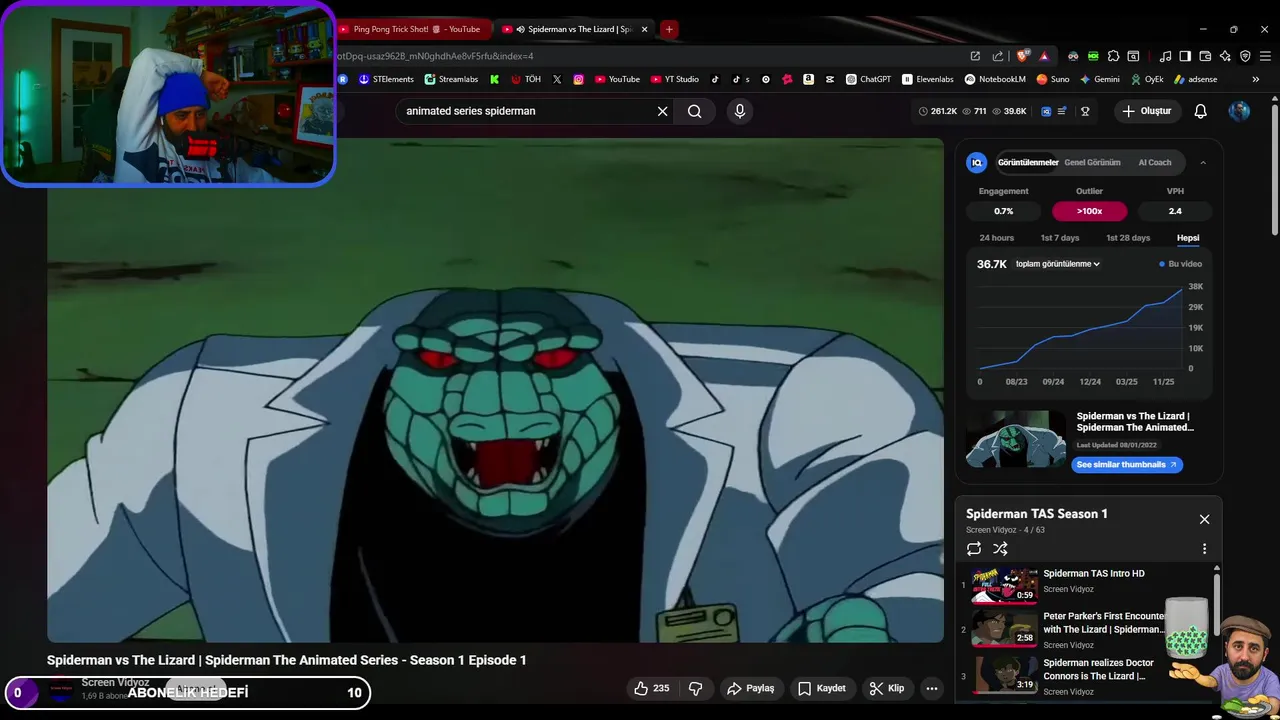Screen dimensions: 1280x720
Task: Open the ChatGPT bookmark
Action: coord(868,79)
